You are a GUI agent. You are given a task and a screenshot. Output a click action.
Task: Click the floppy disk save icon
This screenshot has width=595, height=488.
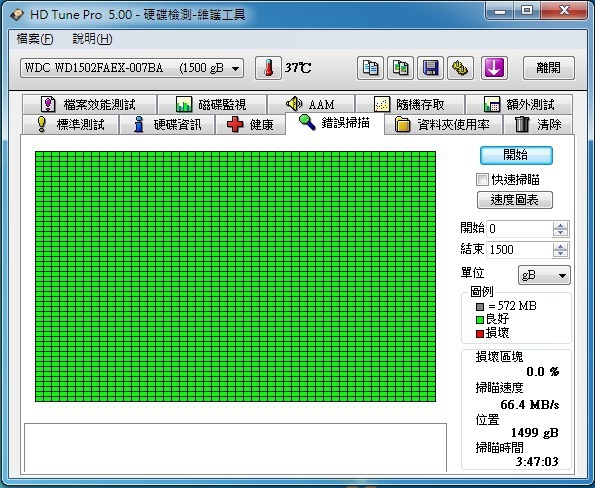pyautogui.click(x=430, y=68)
